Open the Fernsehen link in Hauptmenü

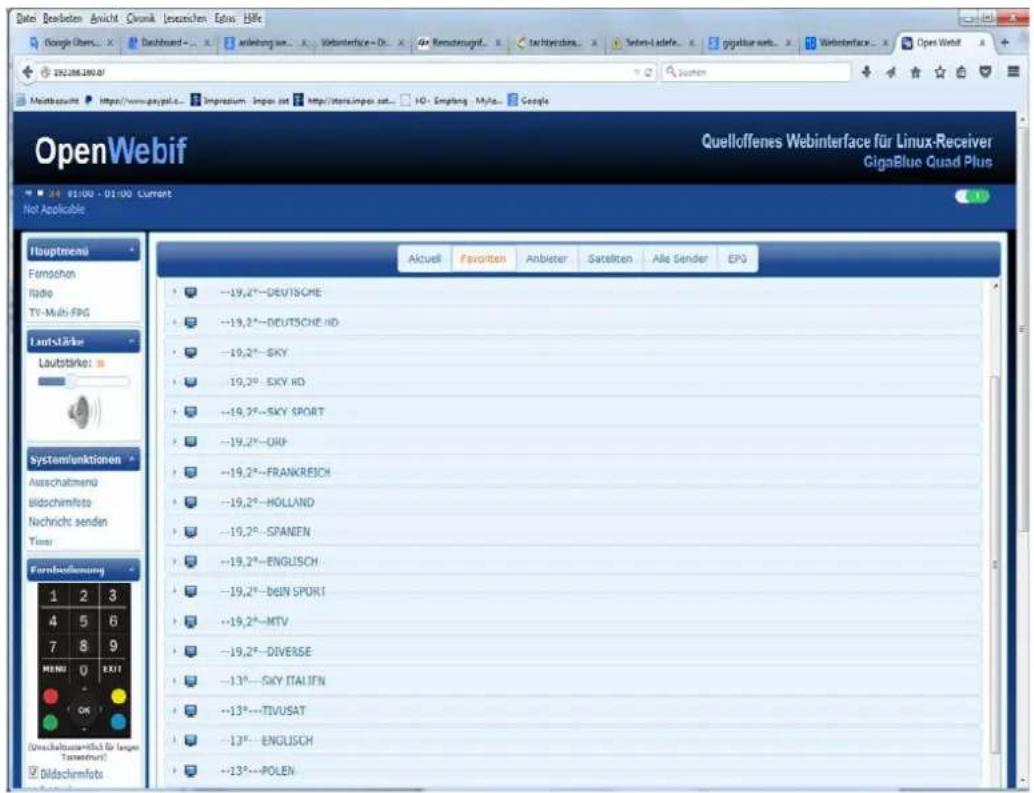coord(52,274)
